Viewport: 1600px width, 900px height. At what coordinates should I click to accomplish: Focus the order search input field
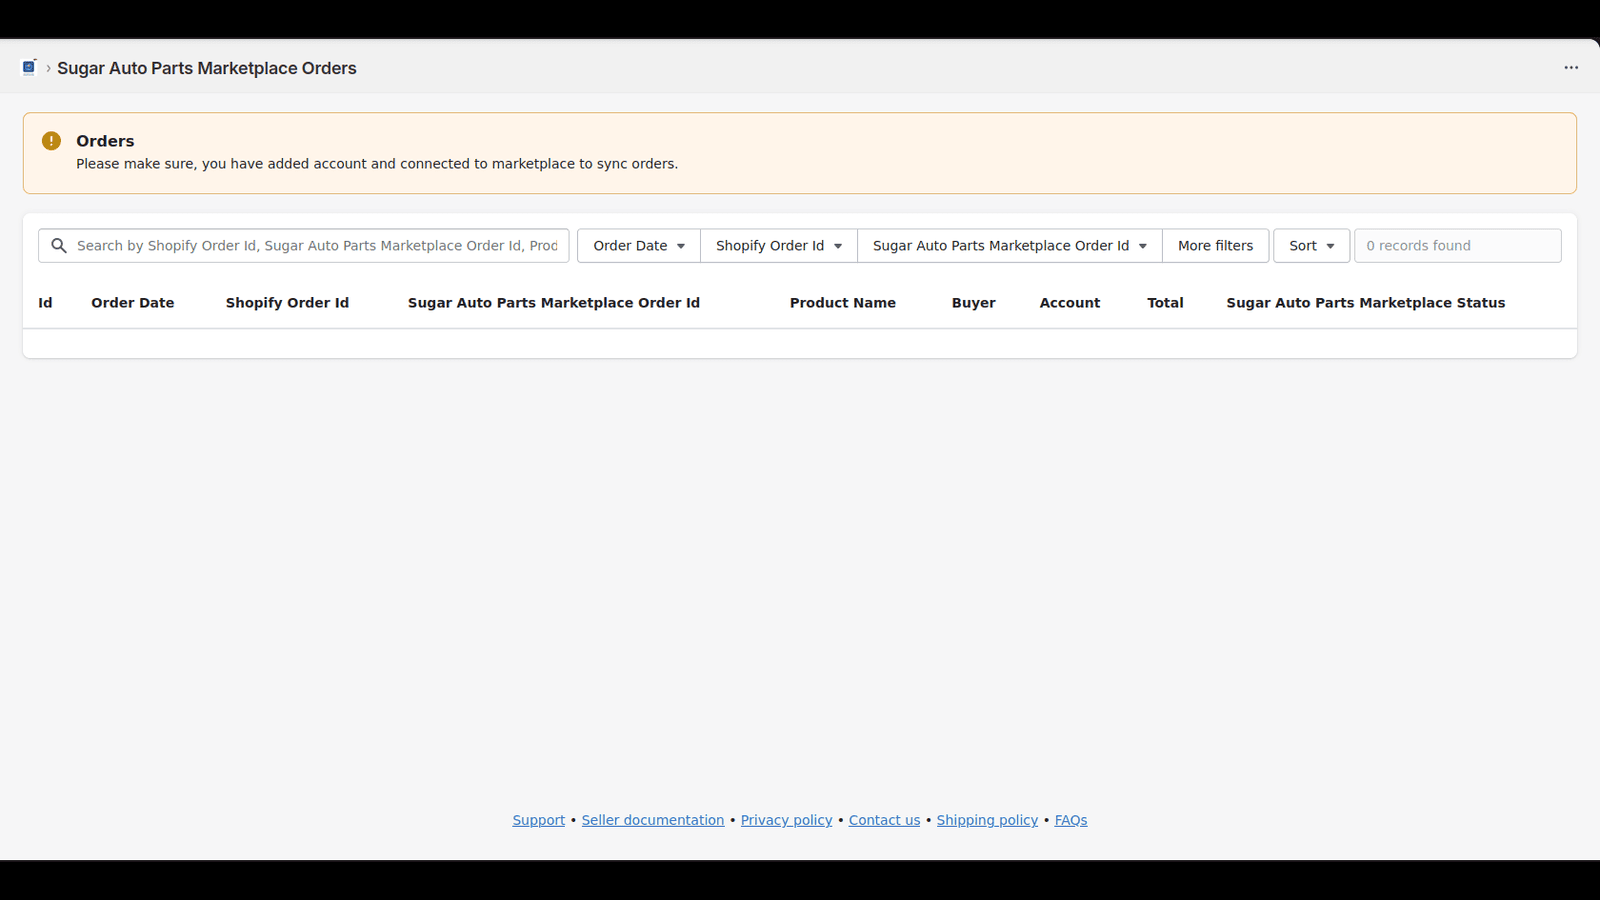[x=304, y=246]
